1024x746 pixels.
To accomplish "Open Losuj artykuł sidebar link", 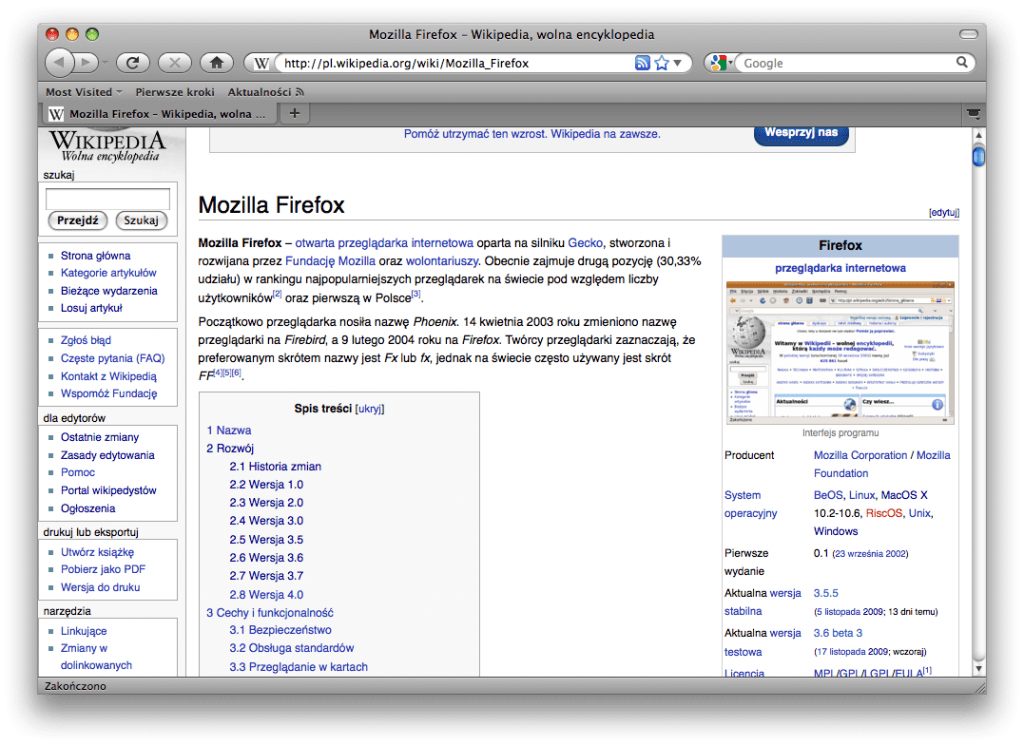I will (91, 308).
